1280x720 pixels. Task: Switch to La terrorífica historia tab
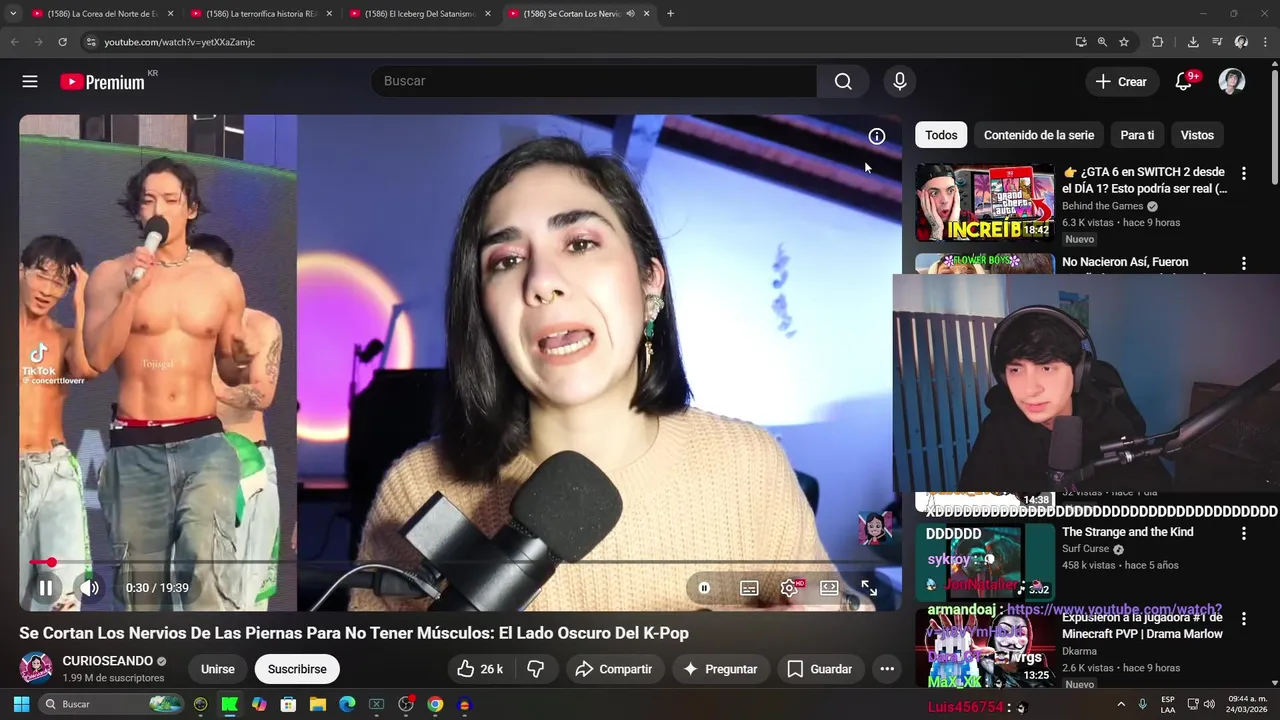[262, 14]
